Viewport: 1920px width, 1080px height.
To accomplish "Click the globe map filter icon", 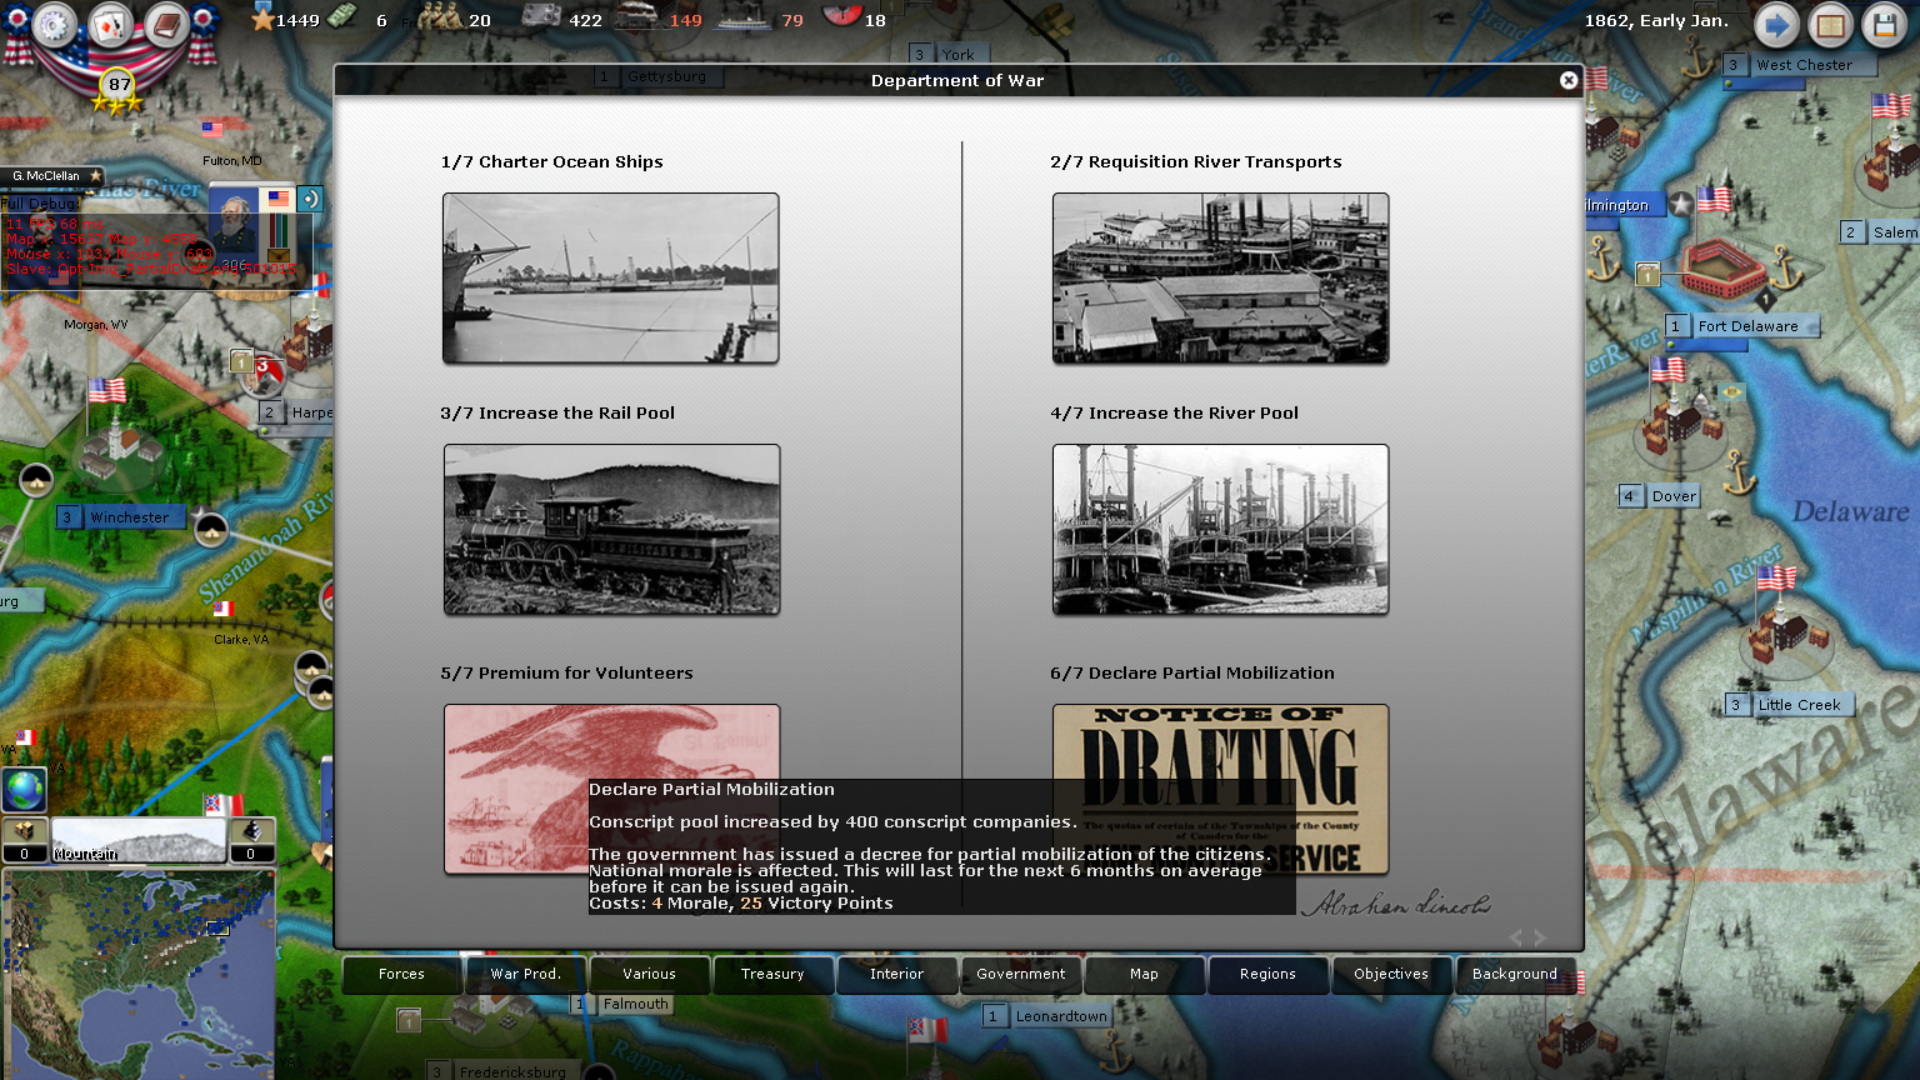I will (x=24, y=790).
